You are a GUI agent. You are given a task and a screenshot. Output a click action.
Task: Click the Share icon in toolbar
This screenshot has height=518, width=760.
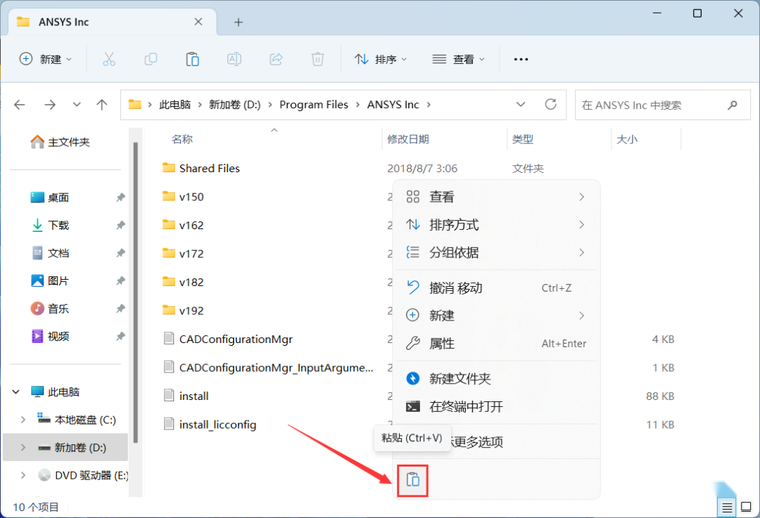pos(276,59)
